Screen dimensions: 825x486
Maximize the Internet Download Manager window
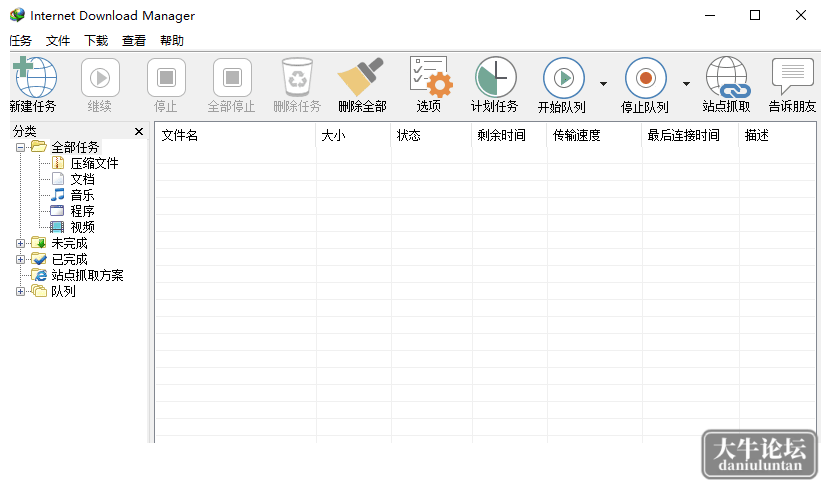(755, 15)
